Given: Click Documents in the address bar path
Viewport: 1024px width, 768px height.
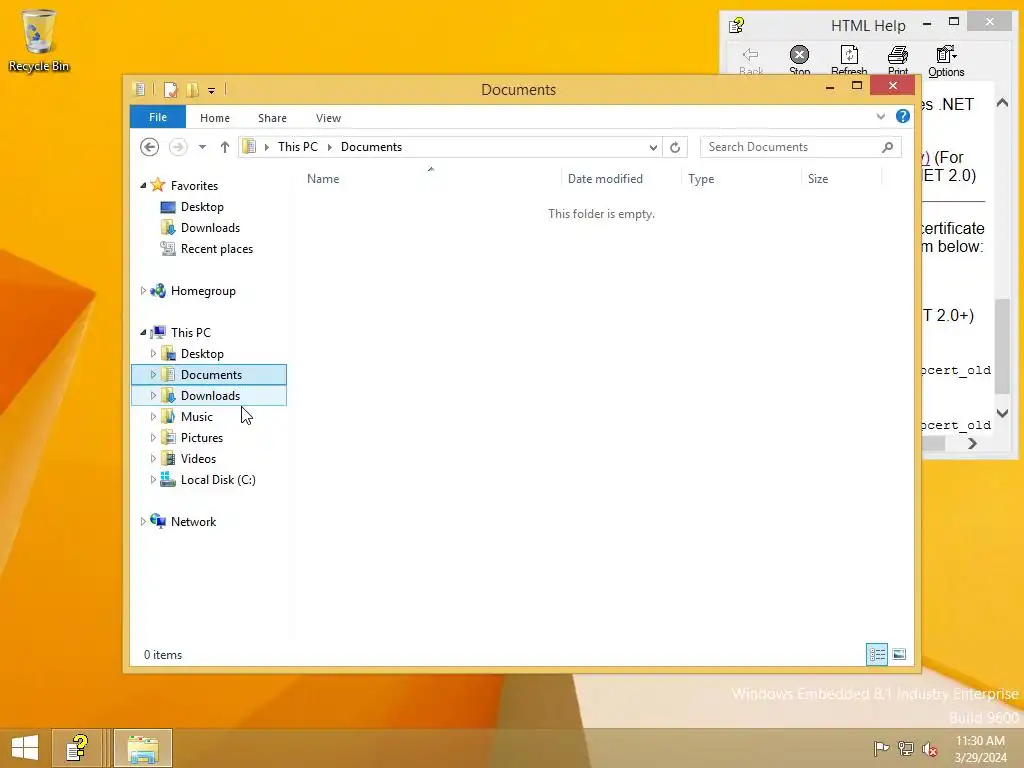Looking at the screenshot, I should (371, 147).
